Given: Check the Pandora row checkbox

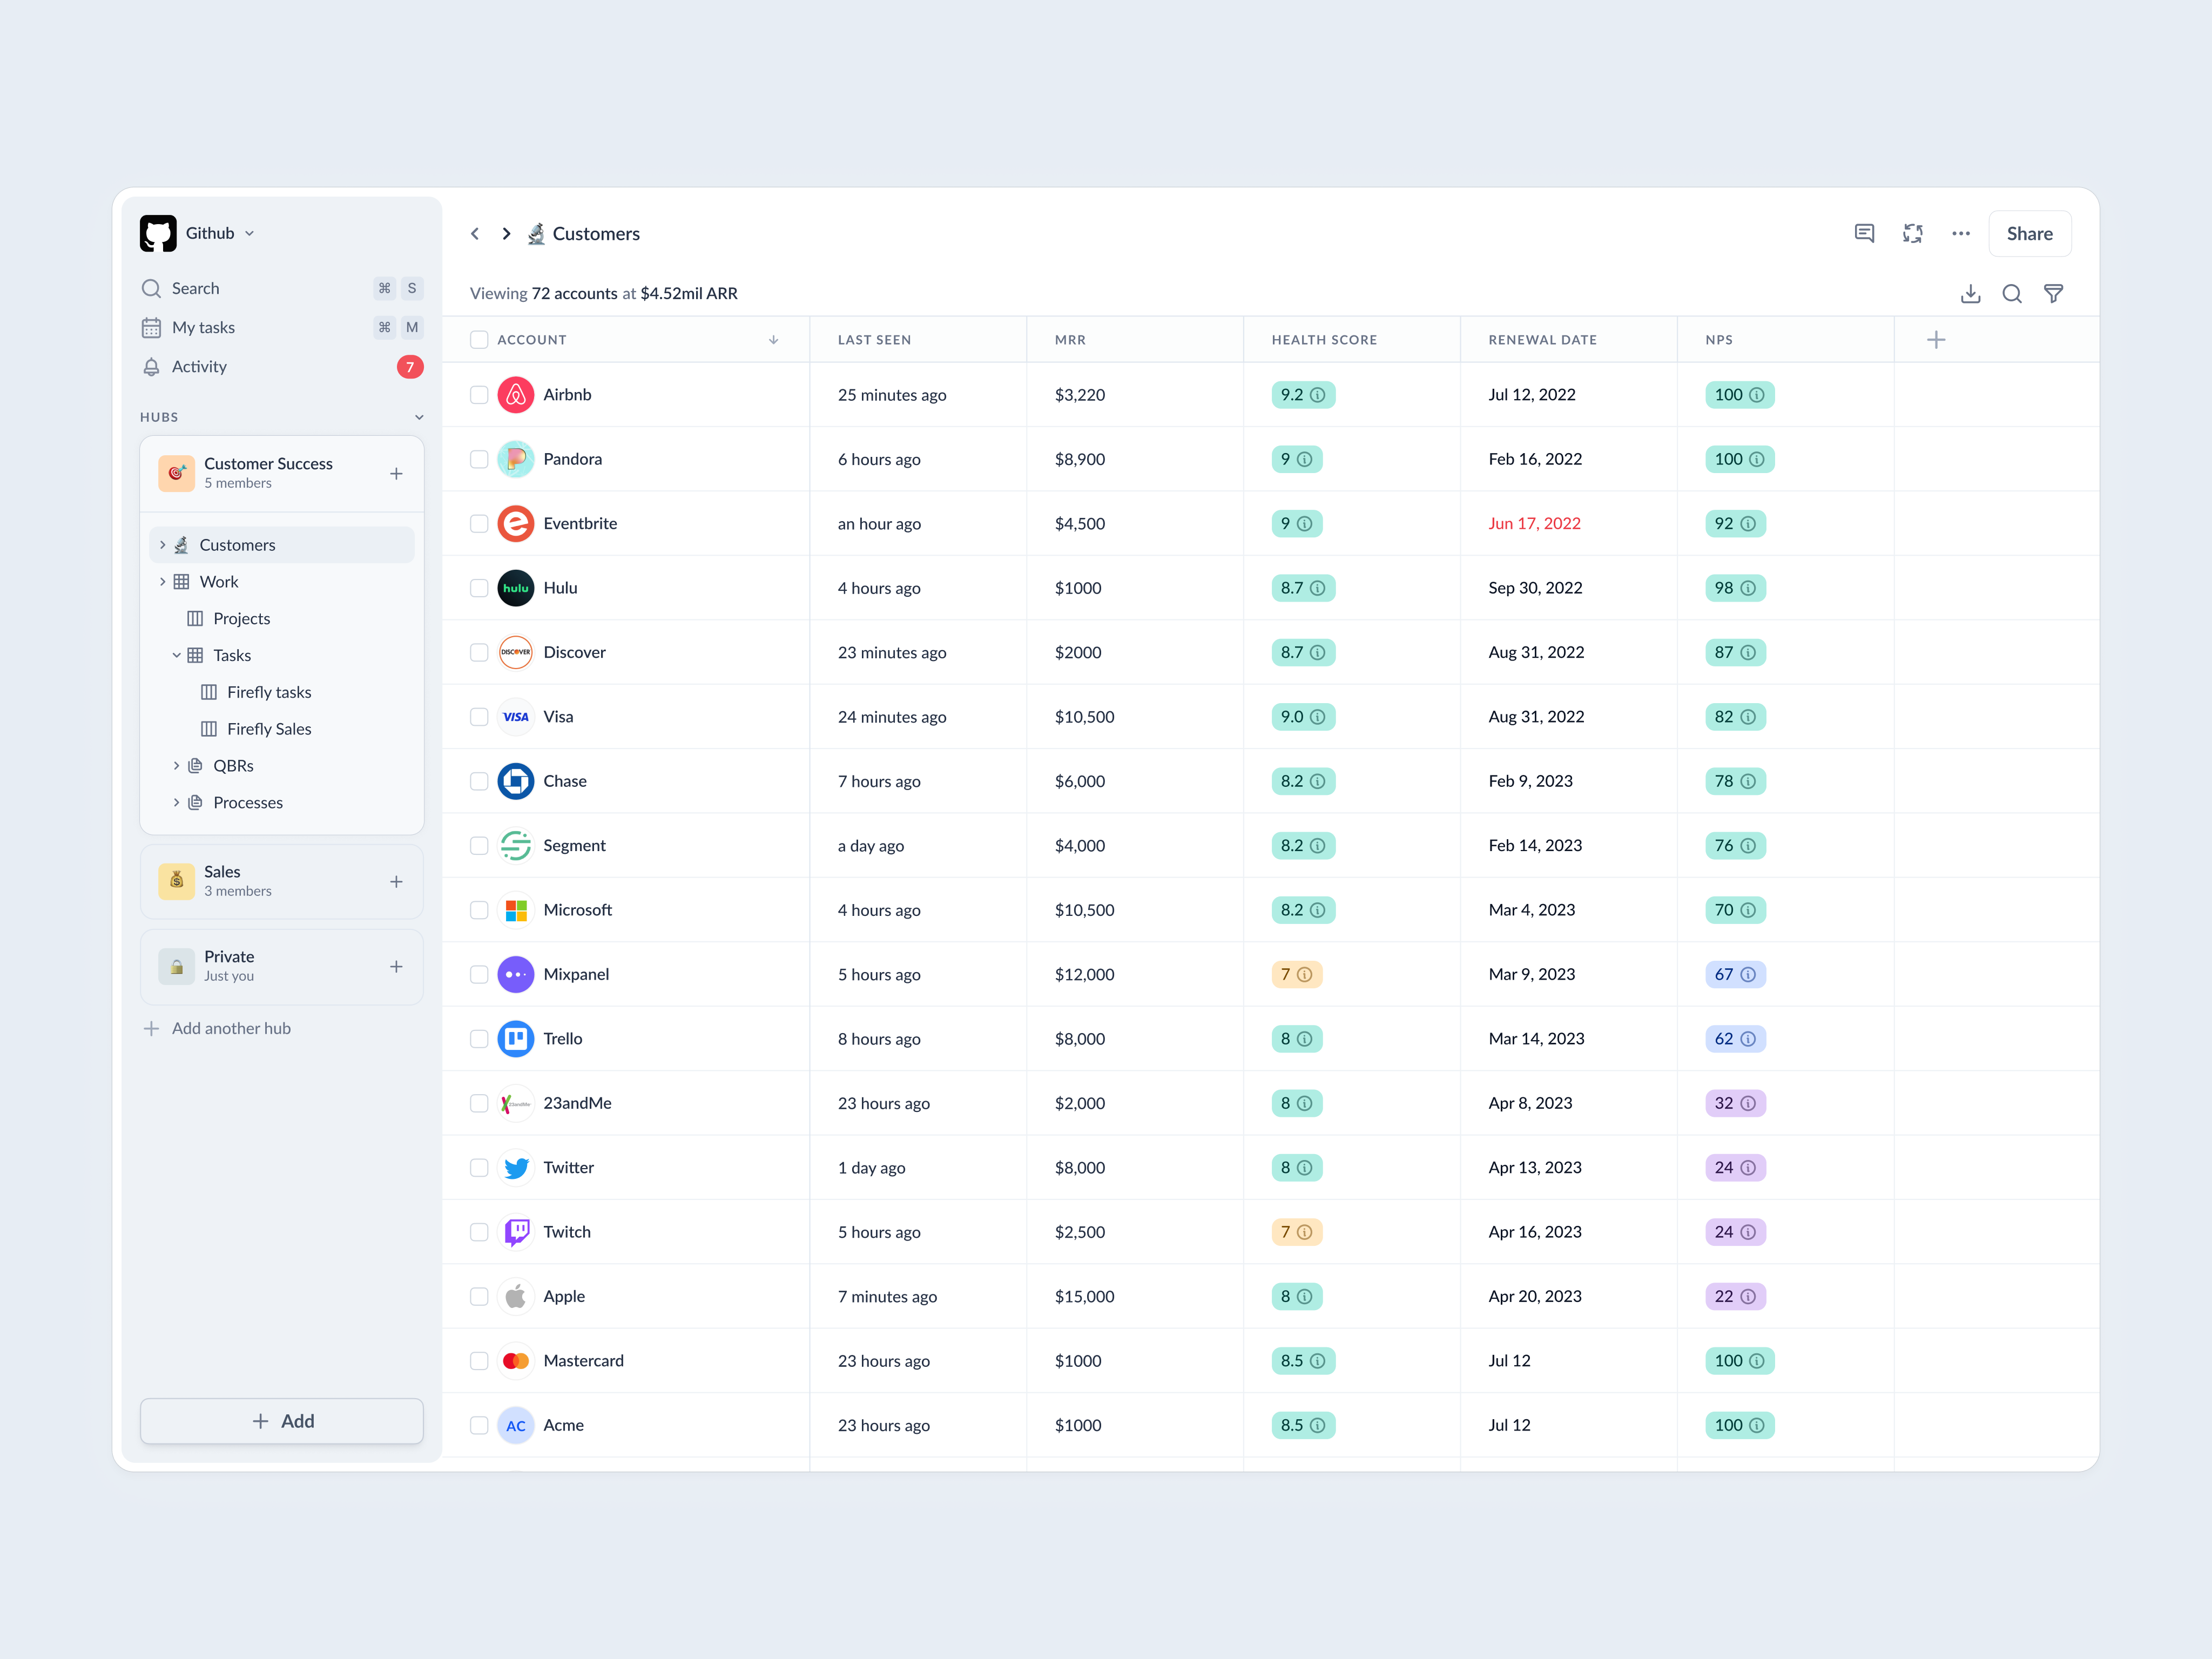Looking at the screenshot, I should (479, 459).
